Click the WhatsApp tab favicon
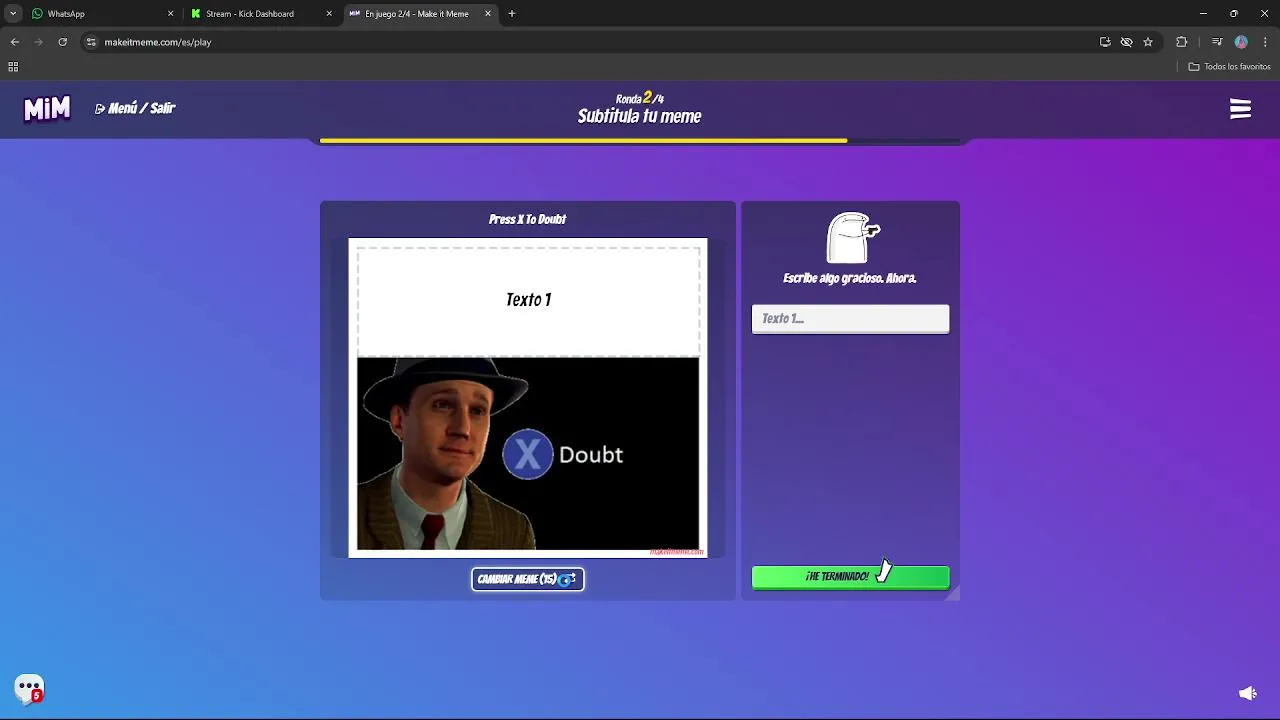Screen dimensions: 1280x720 (37, 14)
